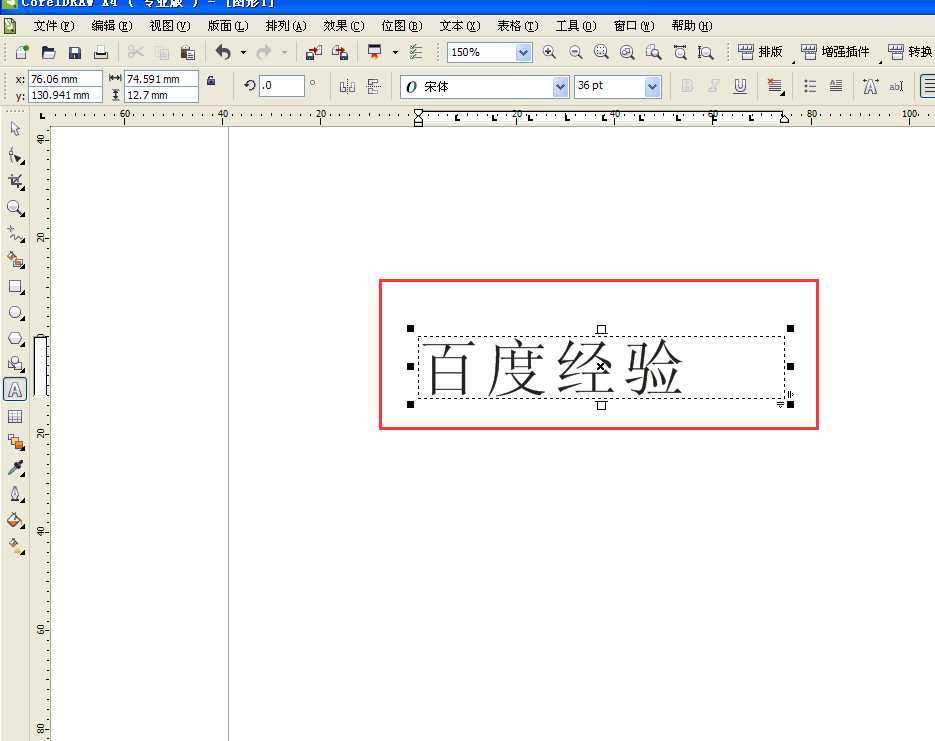Select the Shape tool
935x741 pixels.
point(14,155)
